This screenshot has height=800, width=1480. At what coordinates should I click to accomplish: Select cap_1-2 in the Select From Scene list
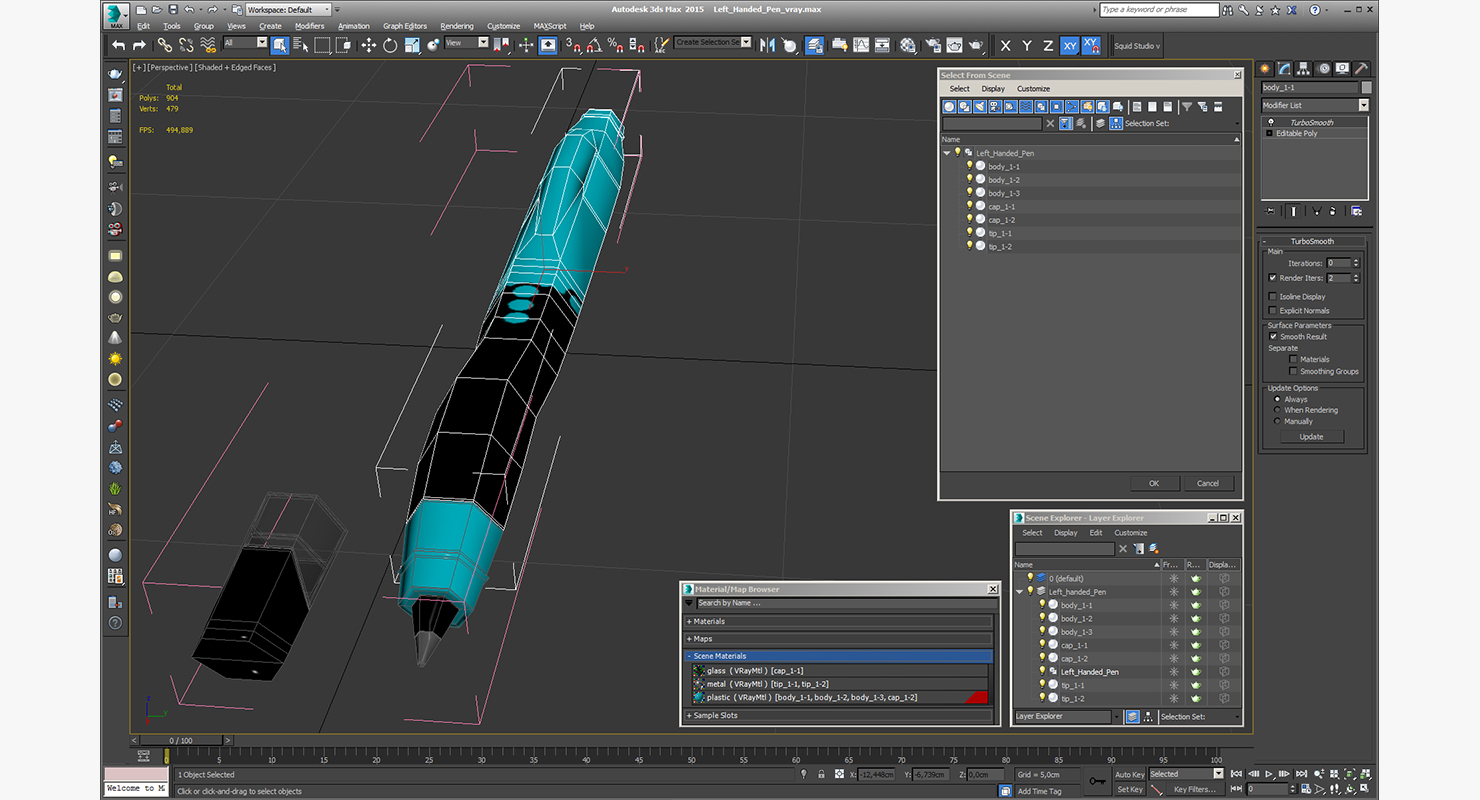pyautogui.click(x=1002, y=220)
